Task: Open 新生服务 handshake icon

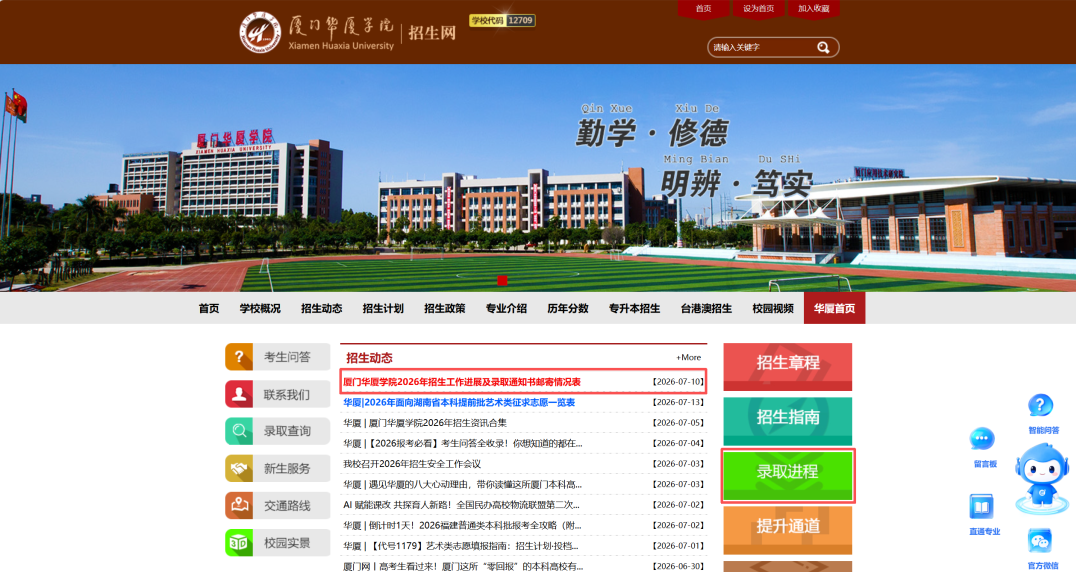Action: pos(239,468)
